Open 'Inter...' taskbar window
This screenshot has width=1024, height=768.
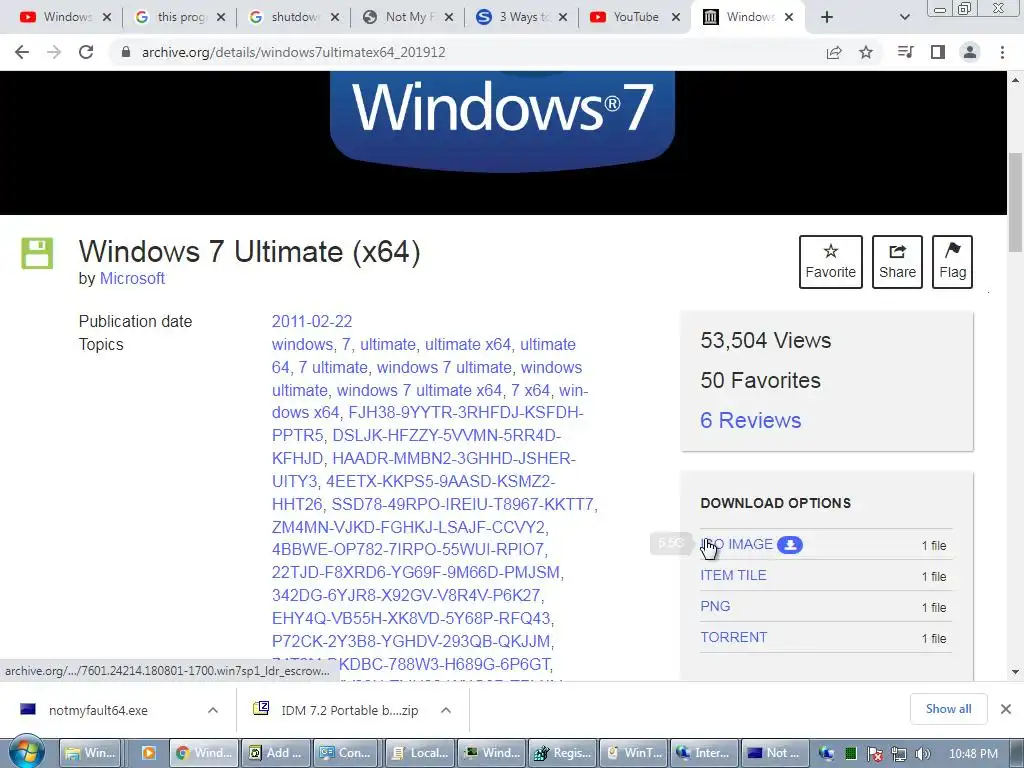pyautogui.click(x=706, y=753)
